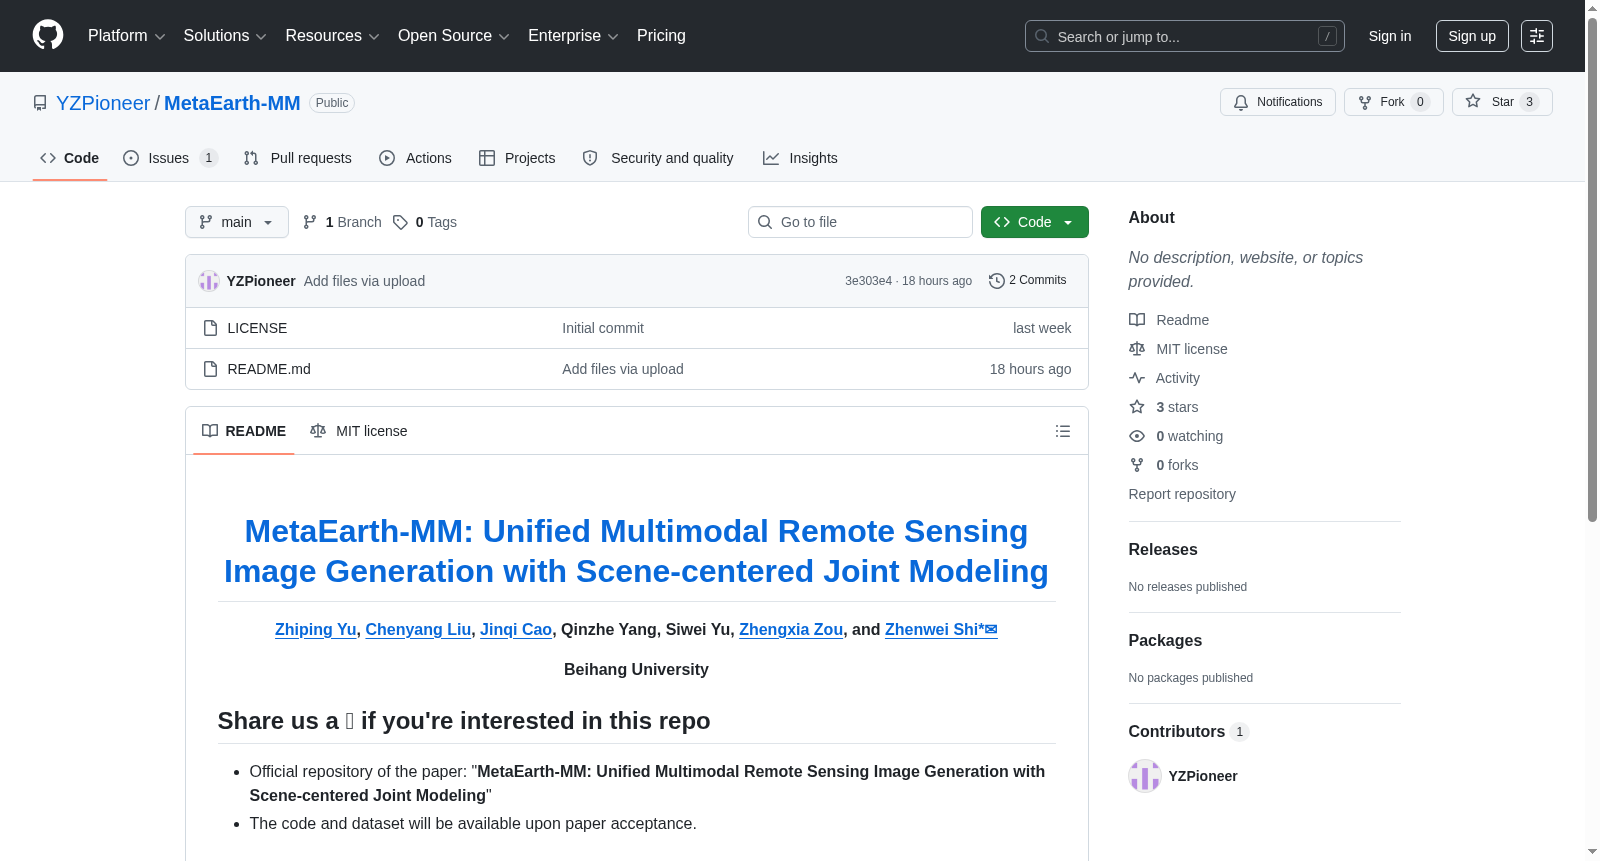Click the Search or jump to field
The image size is (1600, 861).
pos(1185,36)
